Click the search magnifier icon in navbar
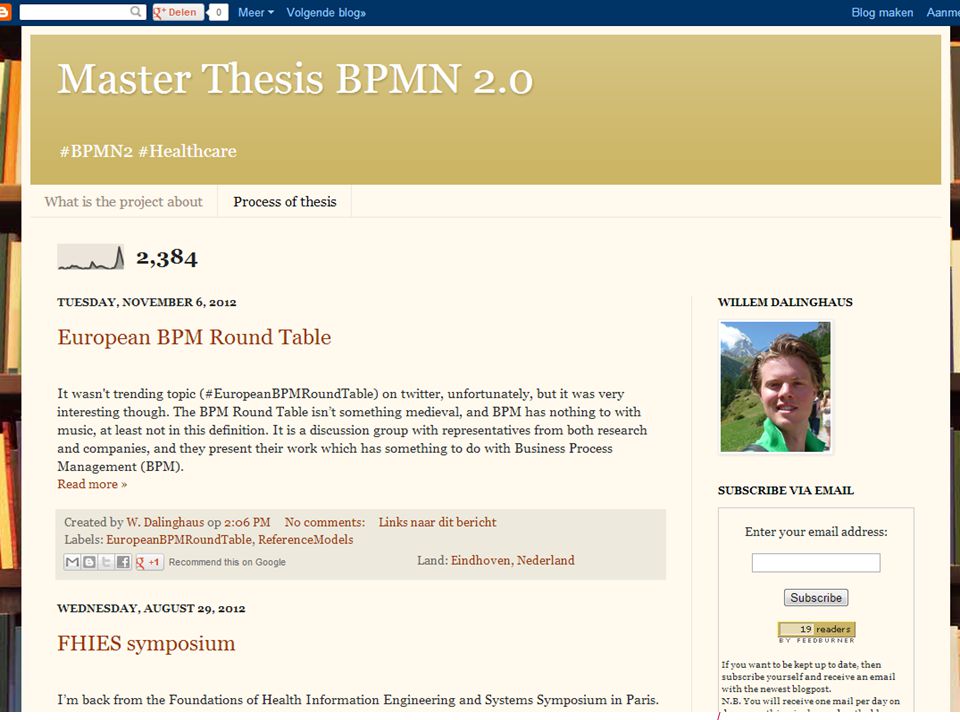This screenshot has height=720, width=960. pyautogui.click(x=136, y=12)
